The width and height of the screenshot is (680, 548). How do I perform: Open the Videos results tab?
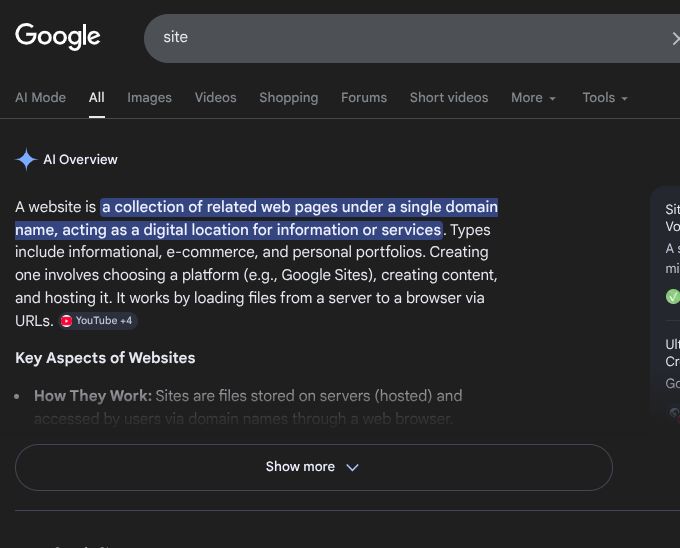tap(215, 98)
